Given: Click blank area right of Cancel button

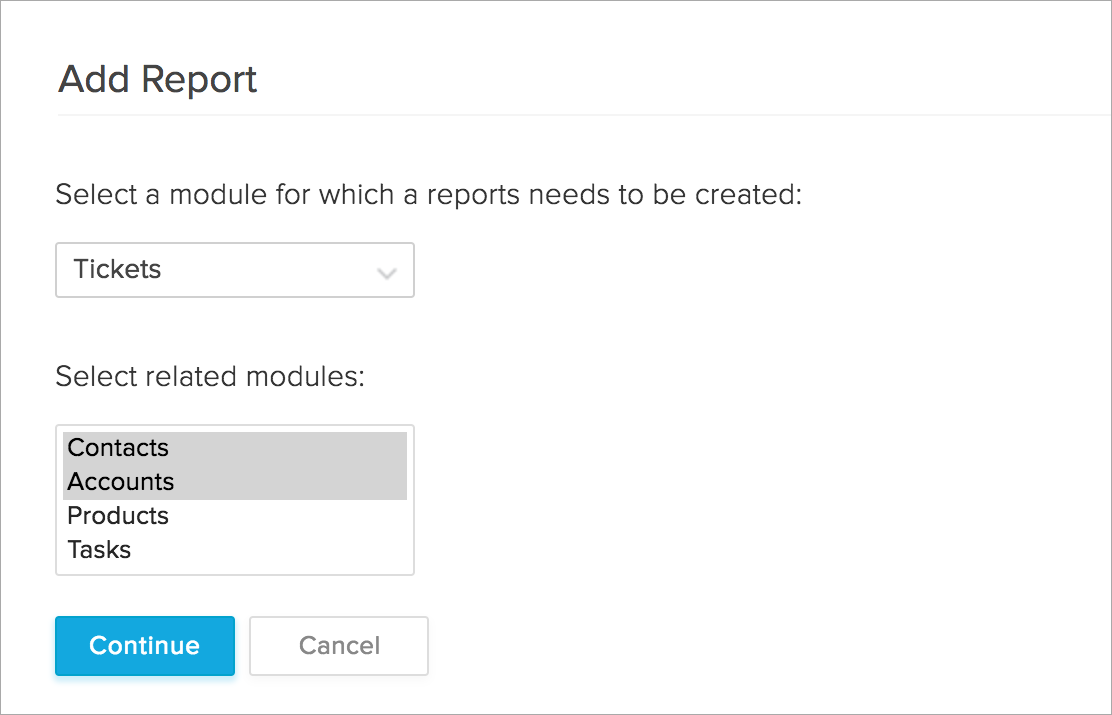Looking at the screenshot, I should point(700,646).
